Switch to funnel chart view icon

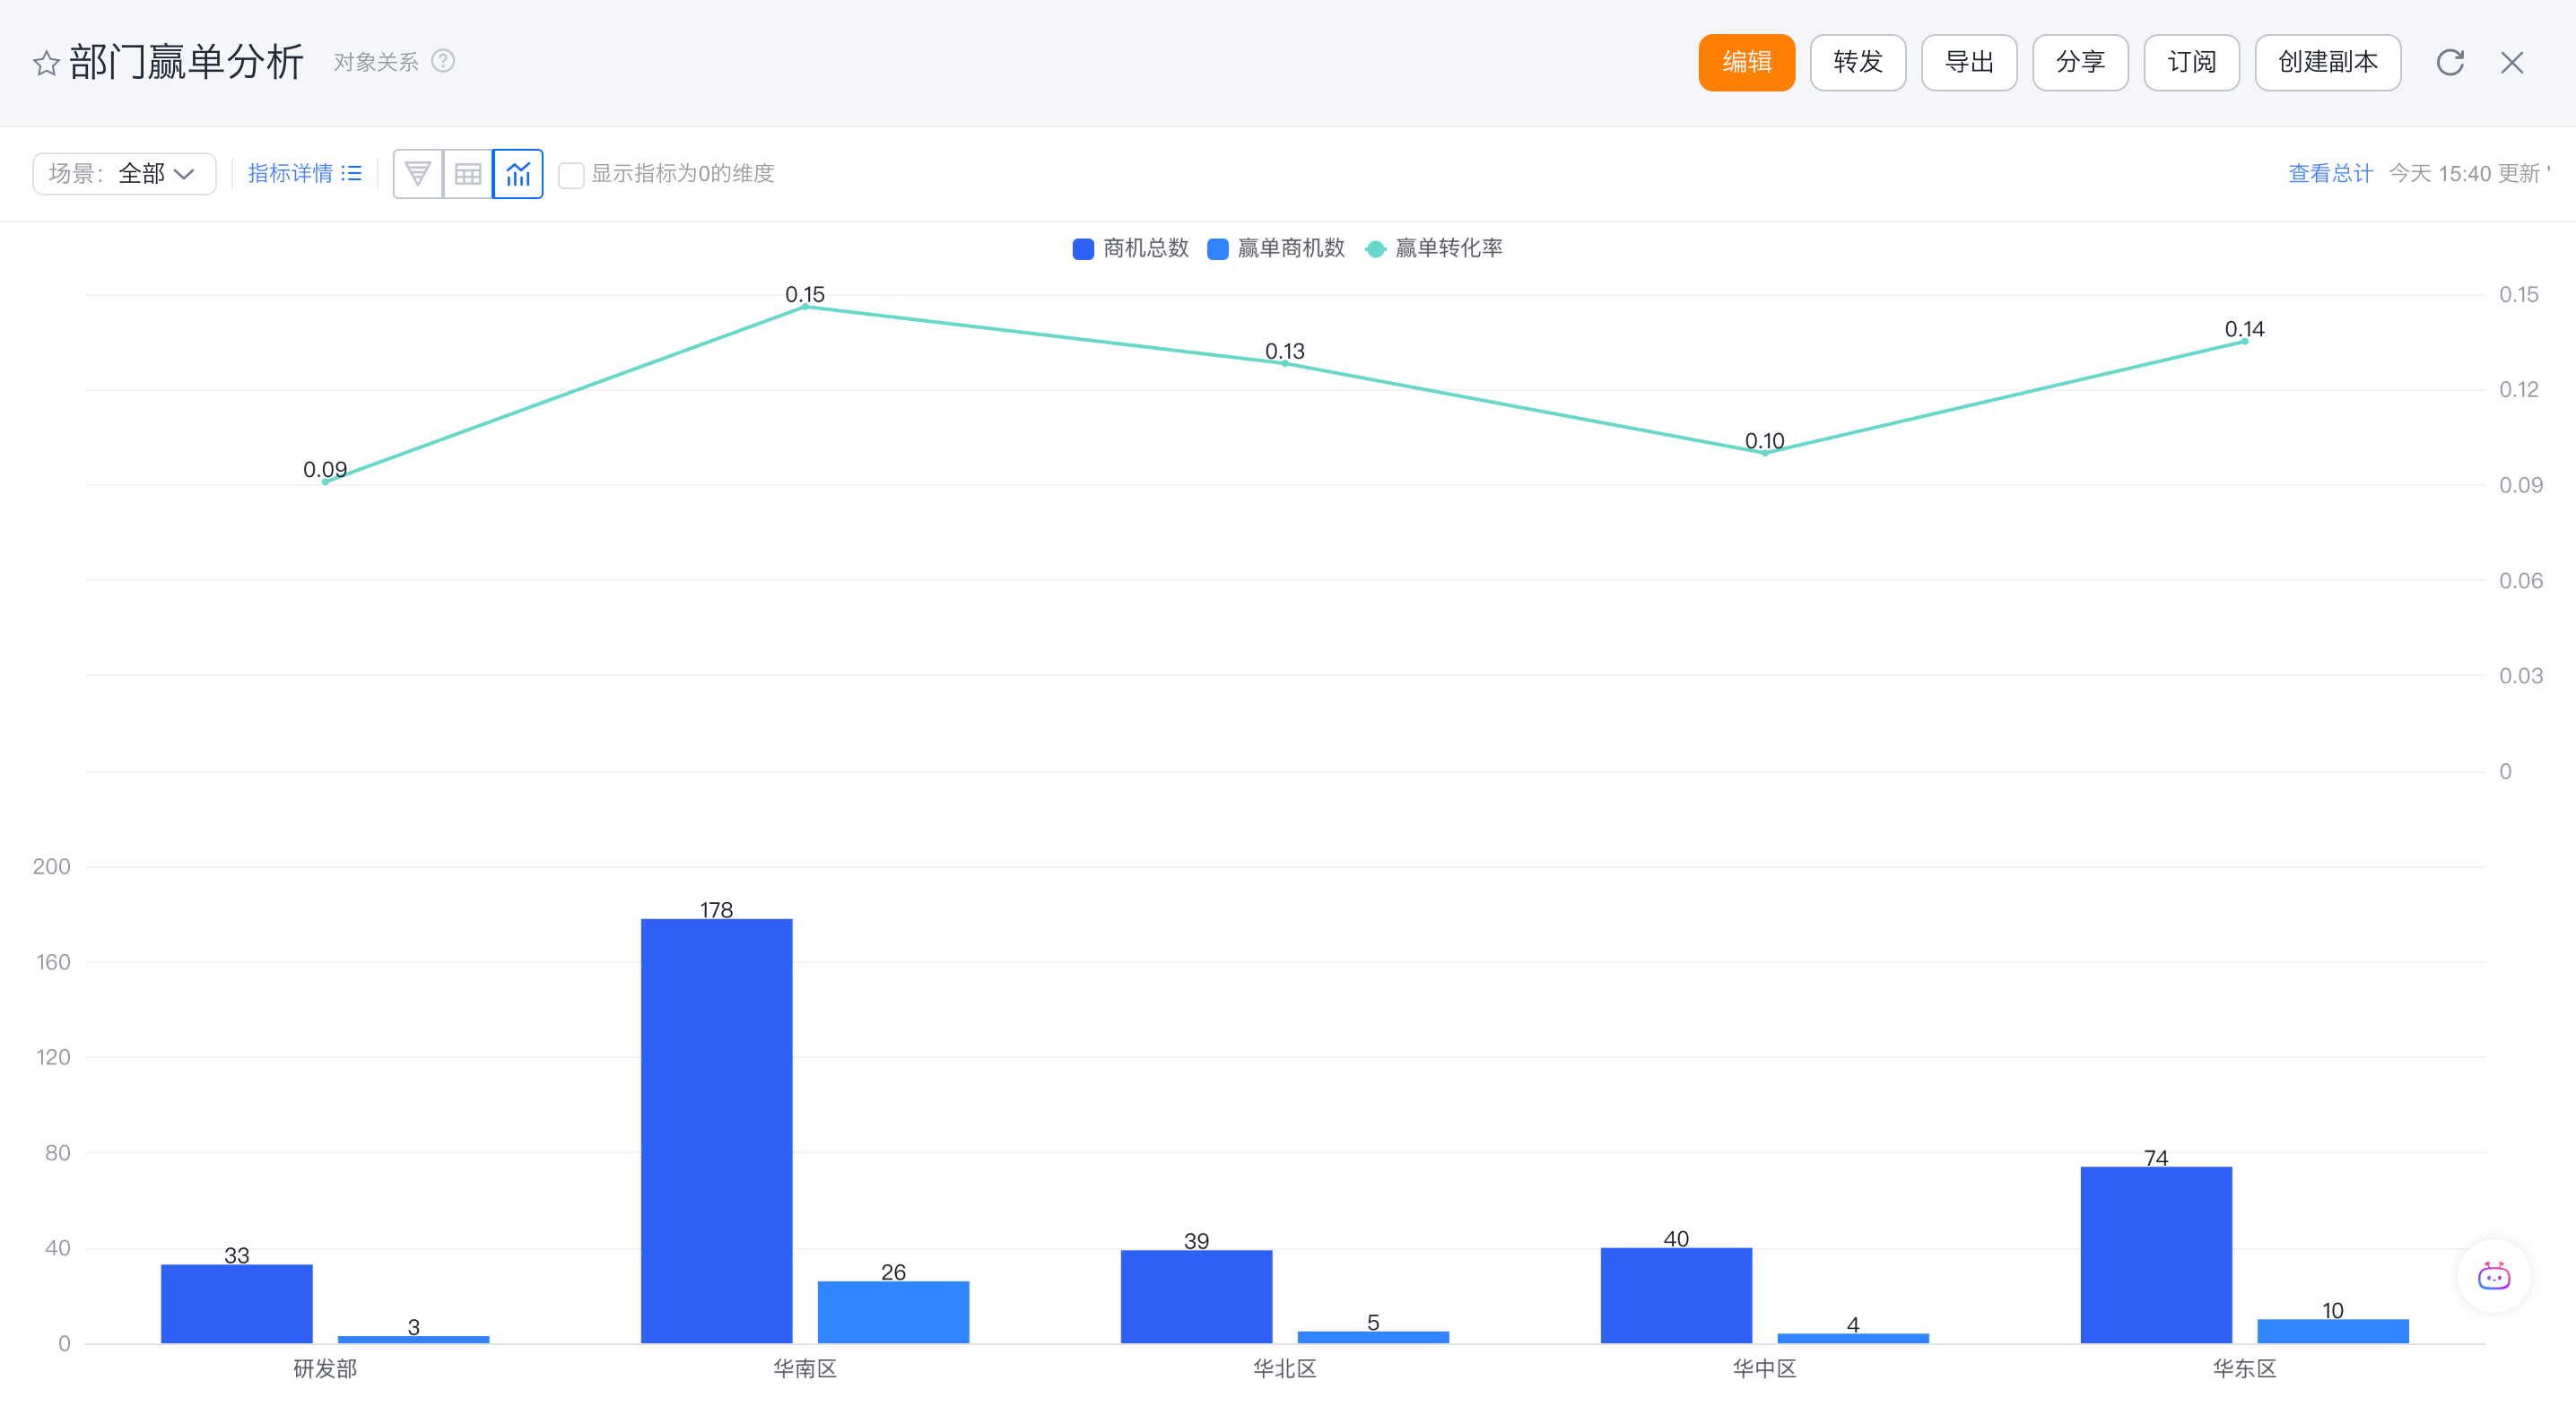point(418,174)
